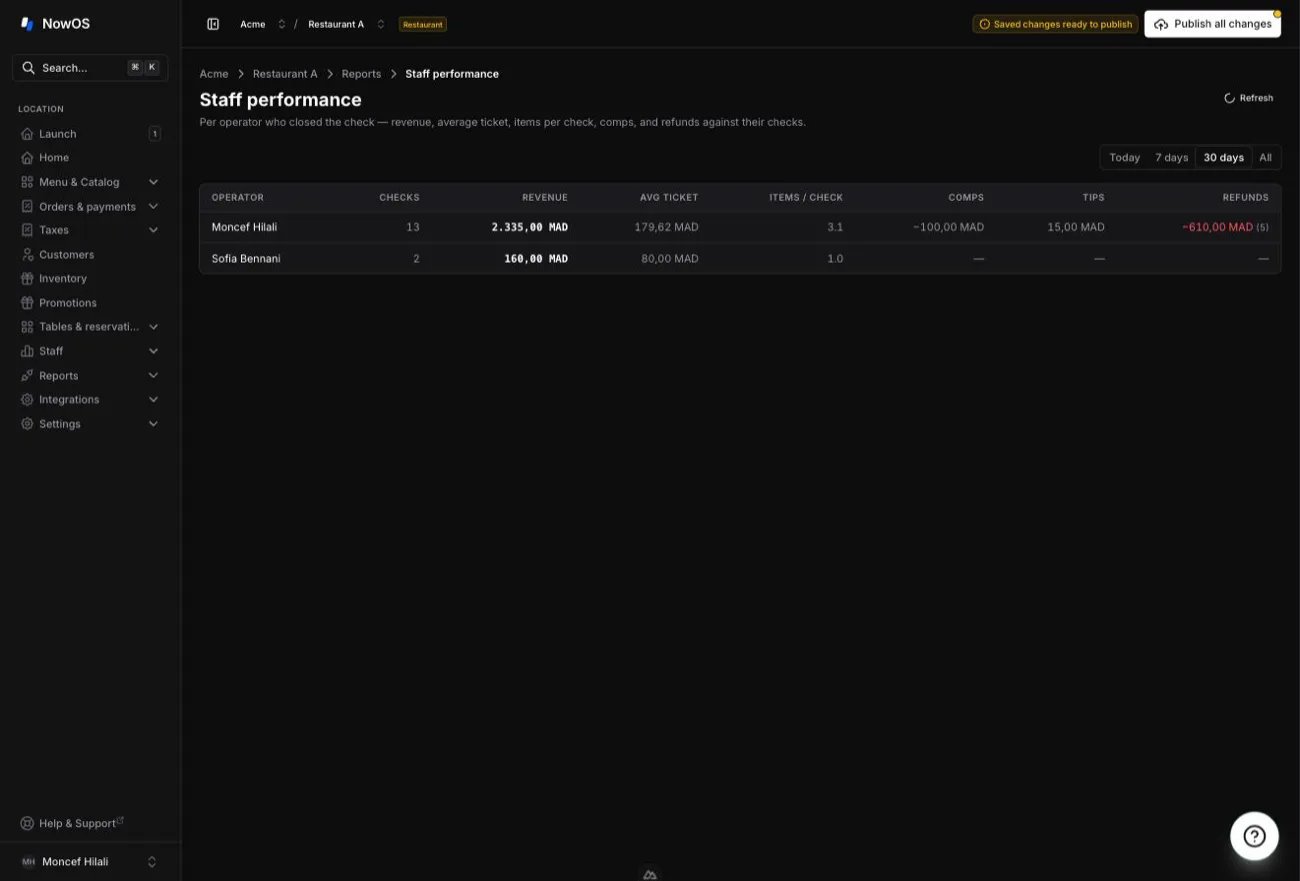Click the −610,00 MAD refund value
This screenshot has width=1300, height=881.
coord(1217,227)
